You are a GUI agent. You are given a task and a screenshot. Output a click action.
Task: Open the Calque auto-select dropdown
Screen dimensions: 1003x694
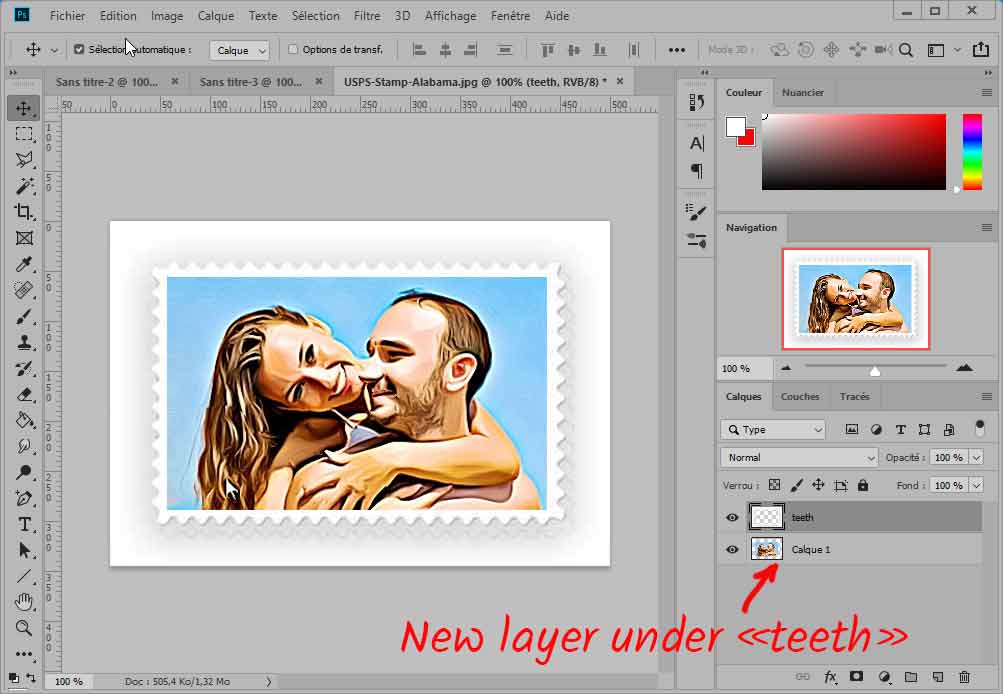(239, 50)
